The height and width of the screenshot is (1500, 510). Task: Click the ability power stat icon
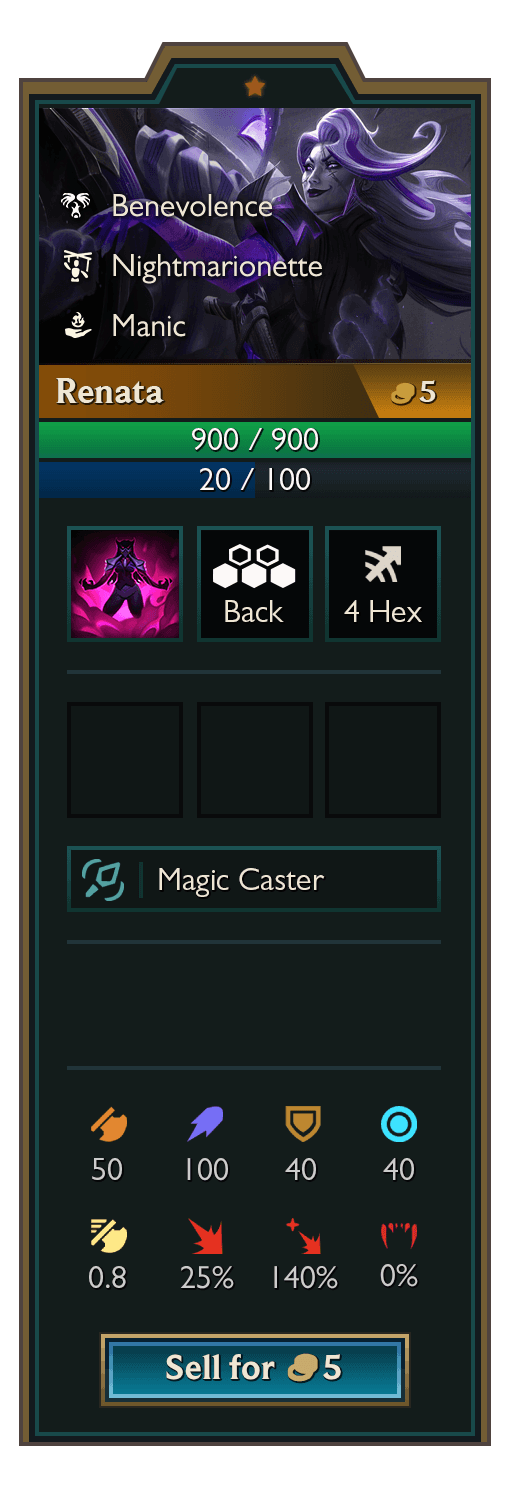point(206,1126)
